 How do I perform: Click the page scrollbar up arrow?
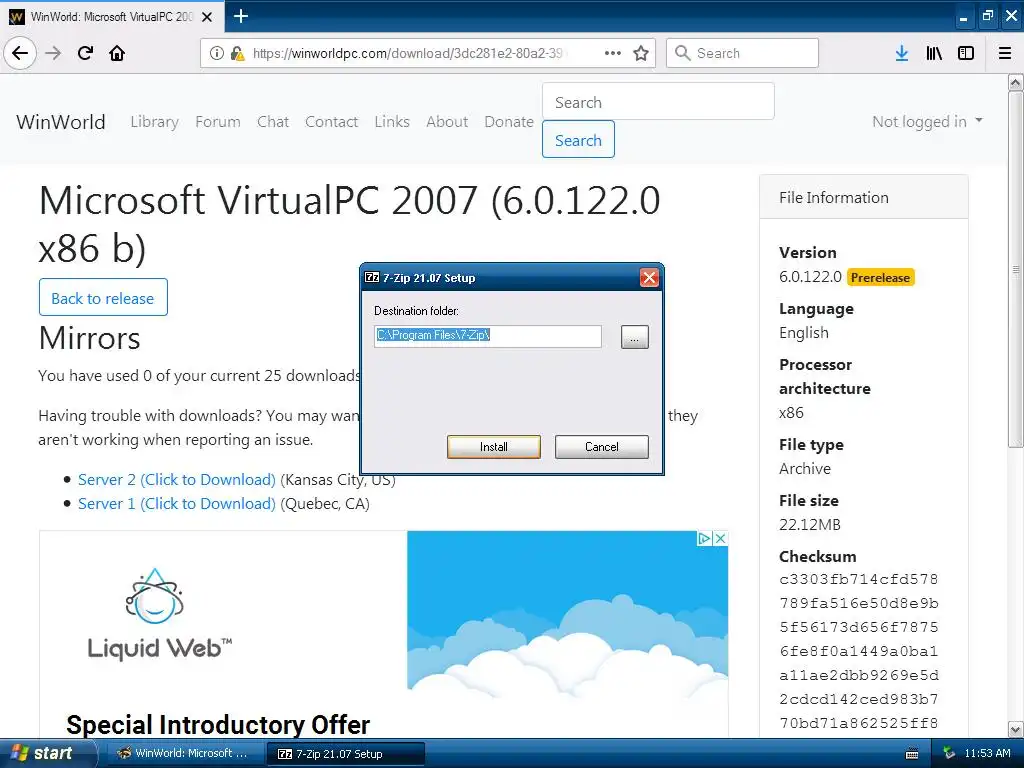click(1015, 83)
